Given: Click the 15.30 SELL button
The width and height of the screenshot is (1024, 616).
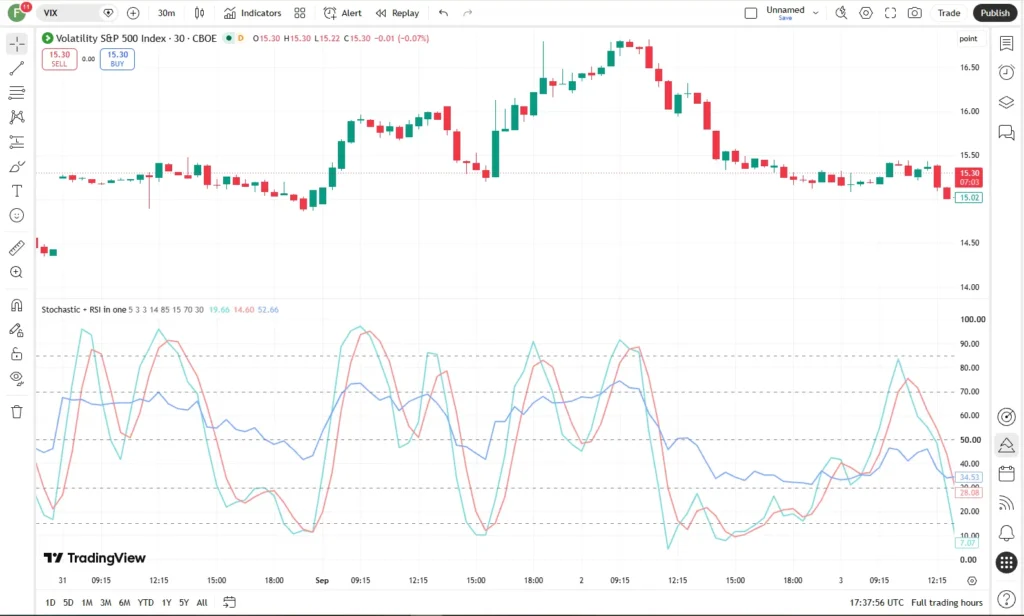Looking at the screenshot, I should pyautogui.click(x=59, y=59).
